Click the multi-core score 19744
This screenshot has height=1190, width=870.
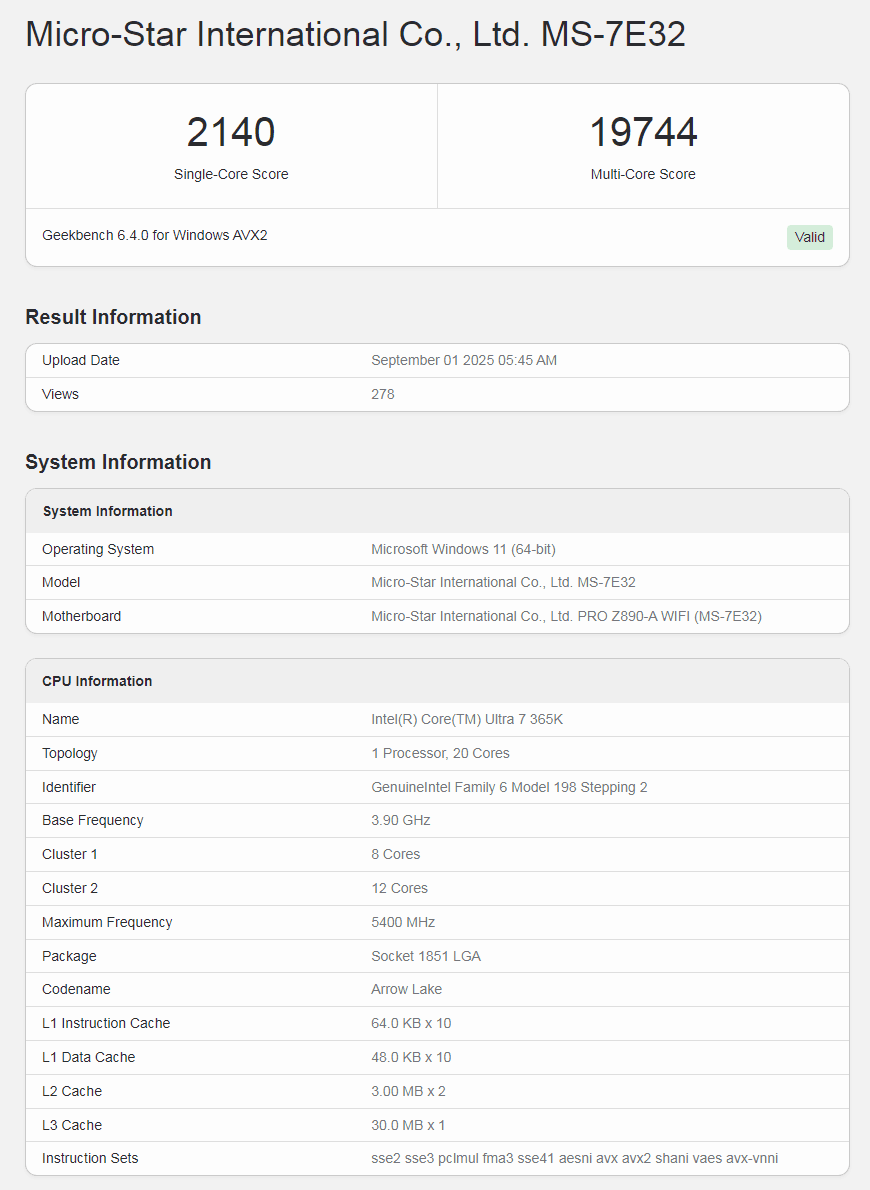[643, 132]
